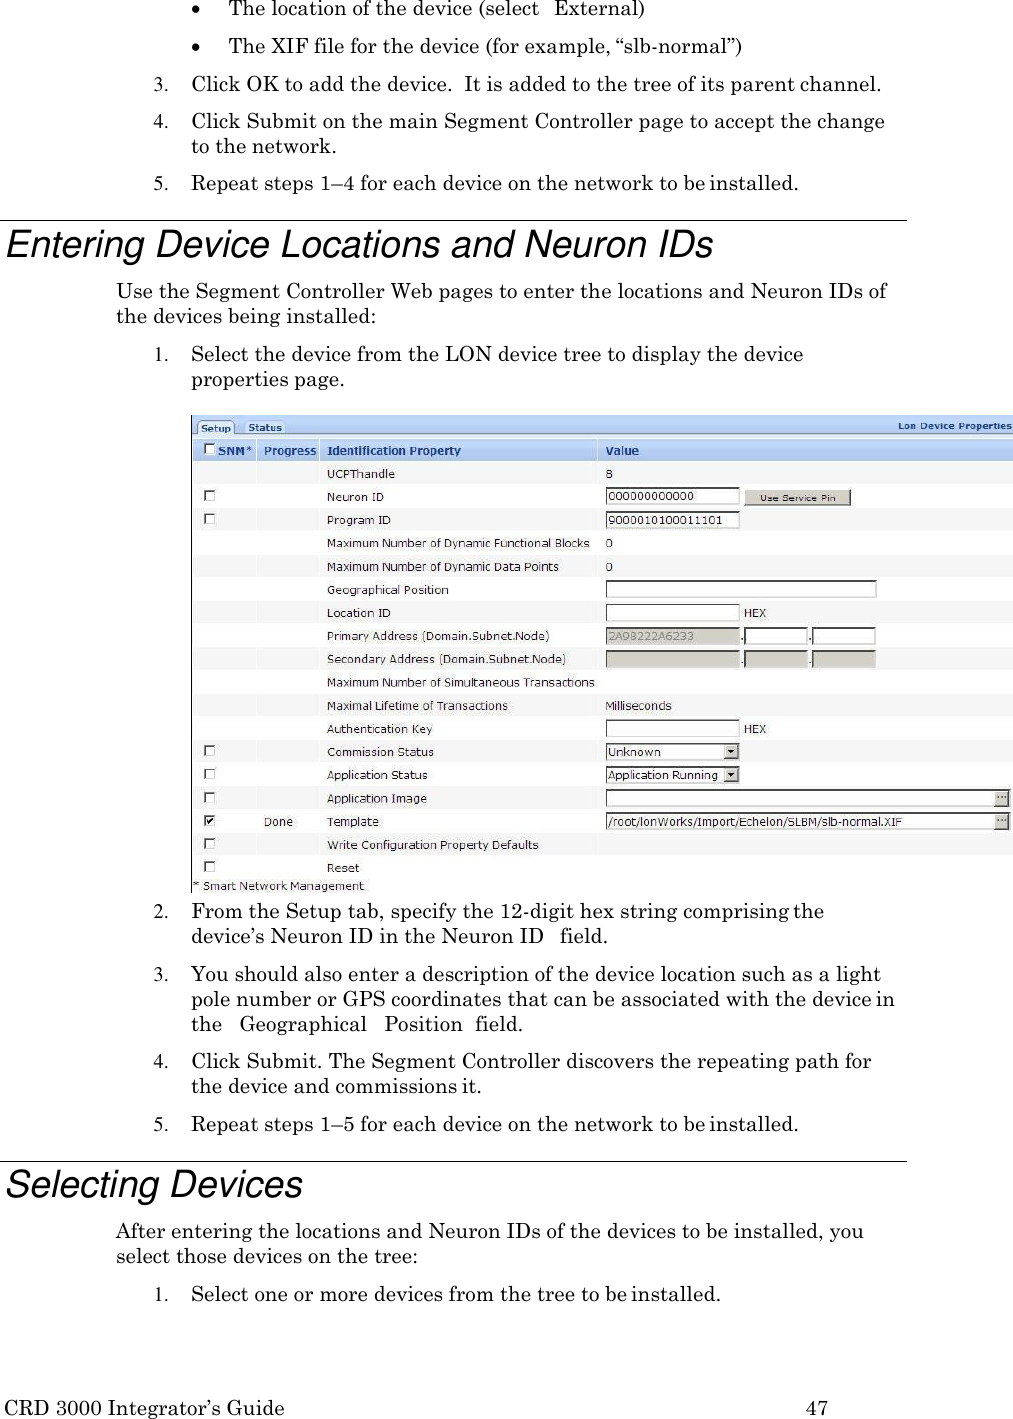Open the Commission Status dropdown arrow
The image size is (1013, 1419).
click(x=731, y=751)
